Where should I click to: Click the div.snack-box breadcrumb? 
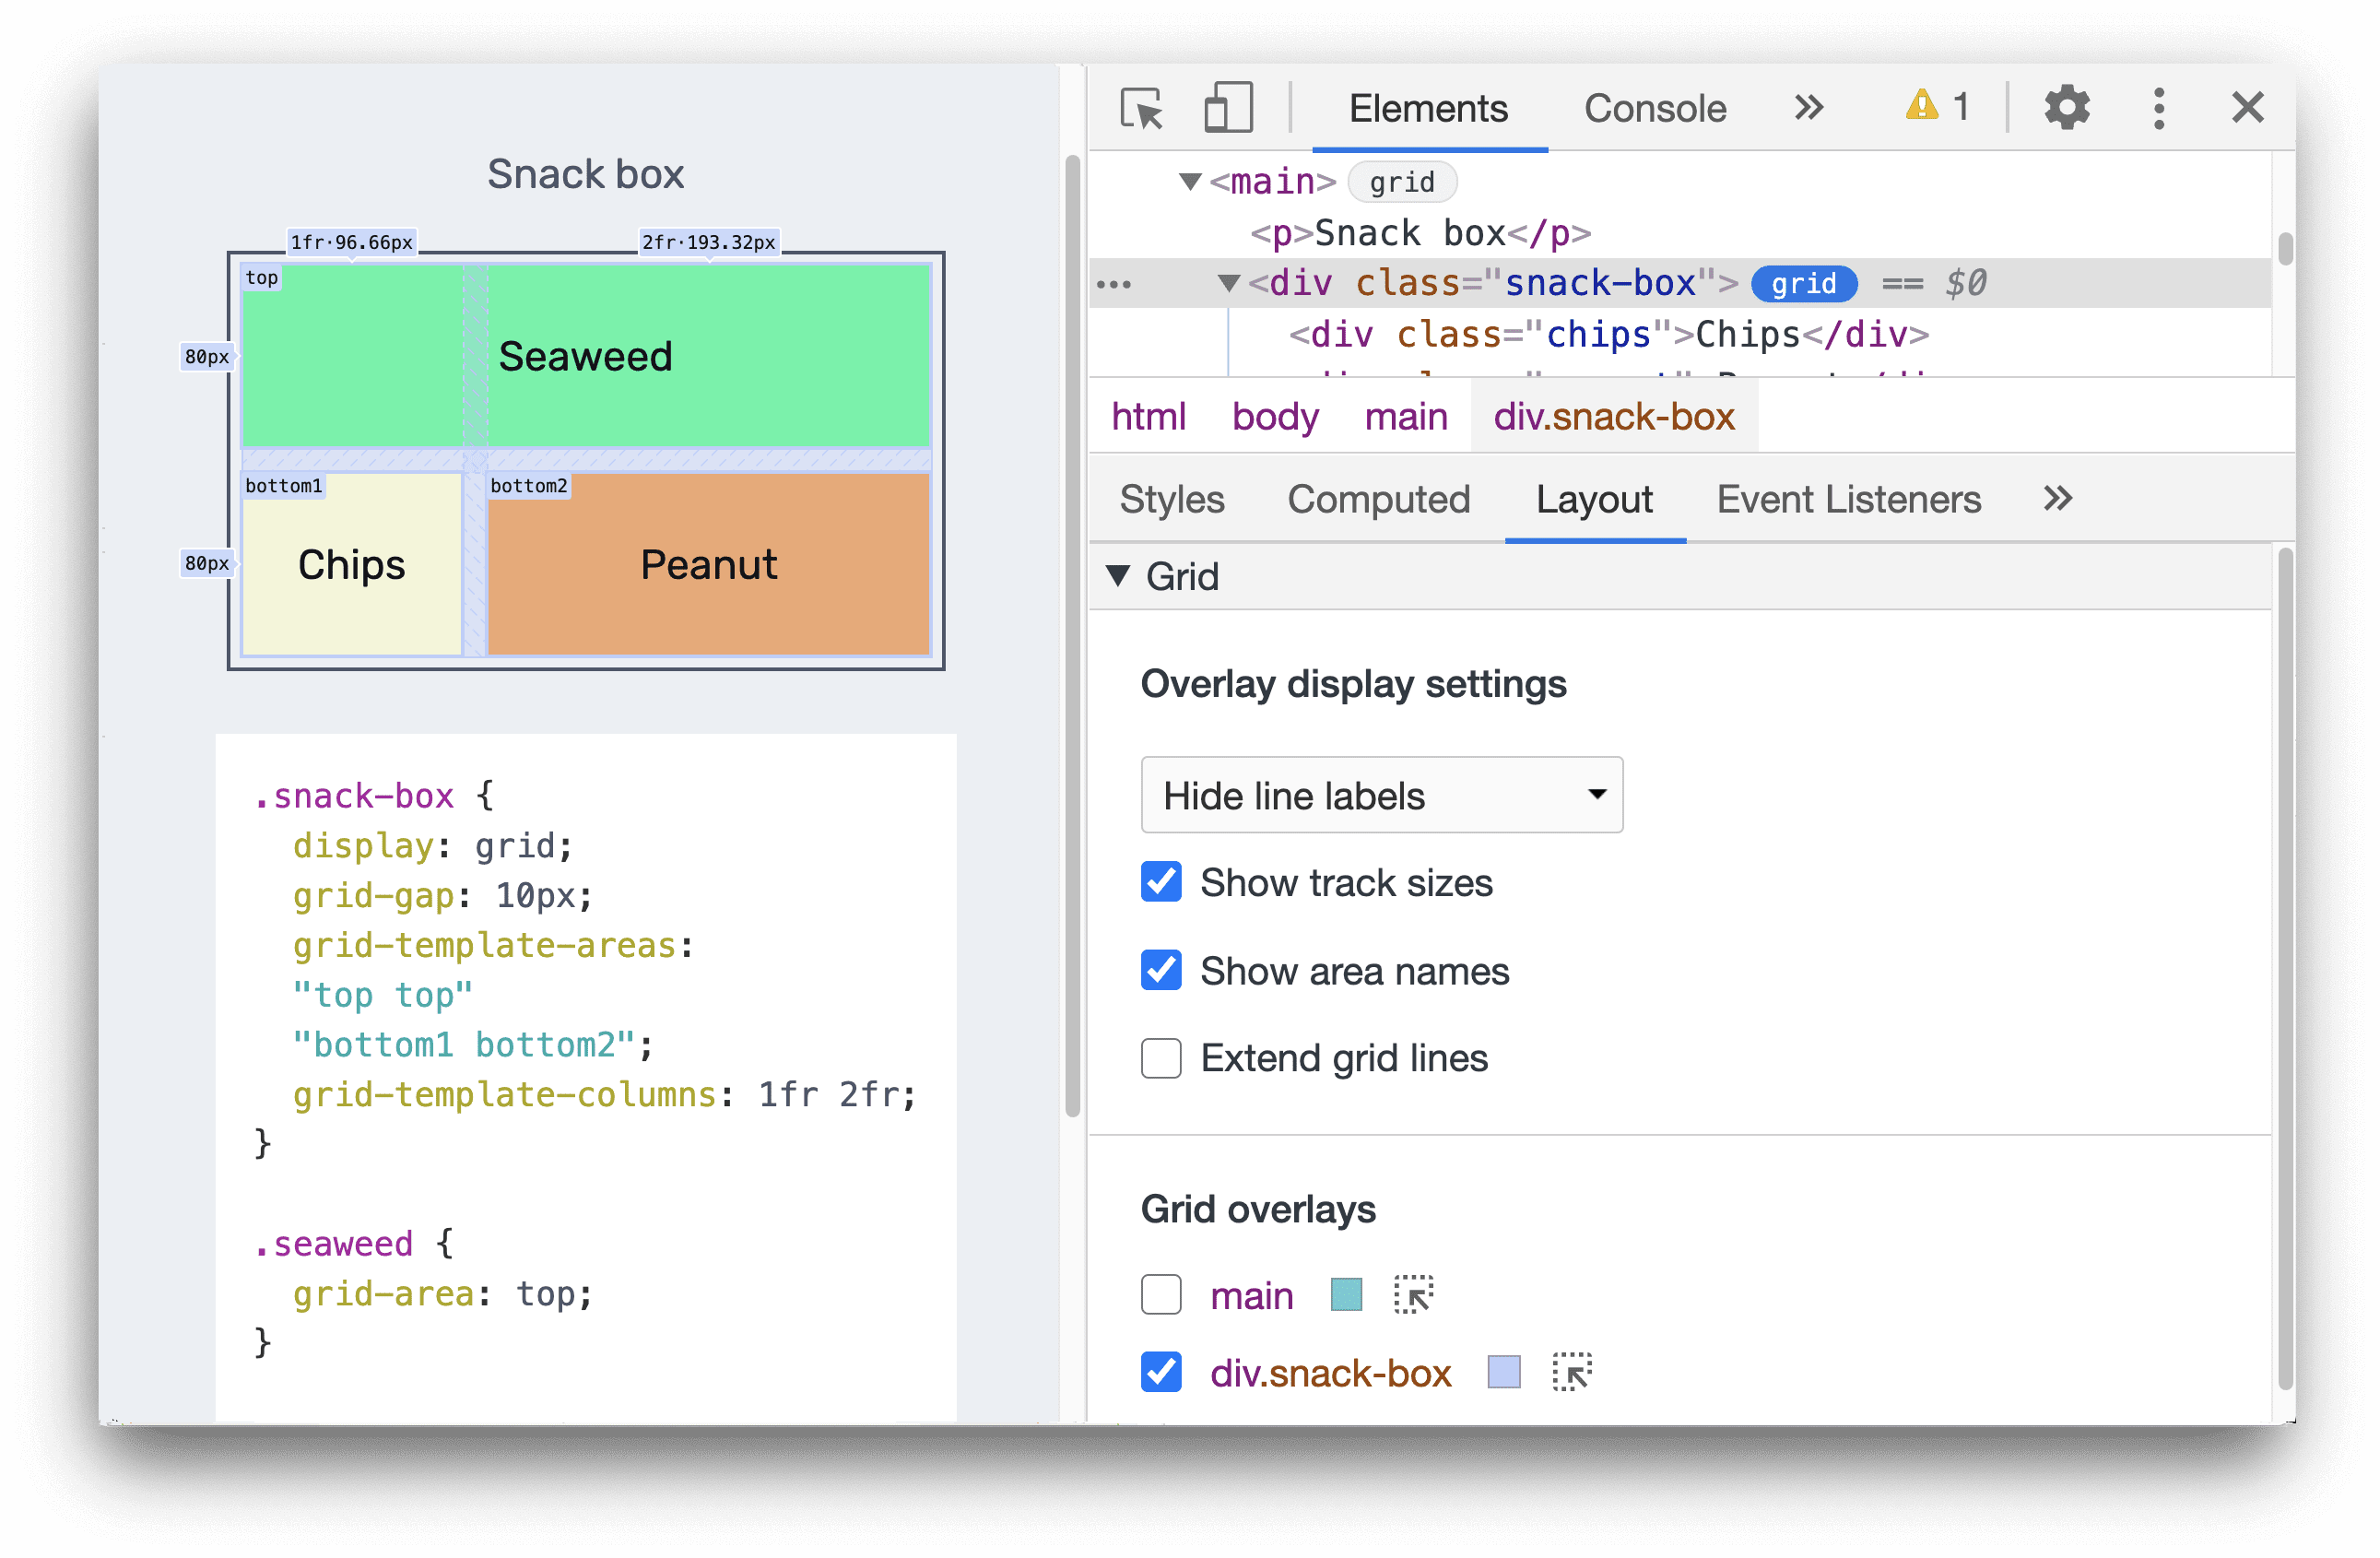pyautogui.click(x=1615, y=418)
